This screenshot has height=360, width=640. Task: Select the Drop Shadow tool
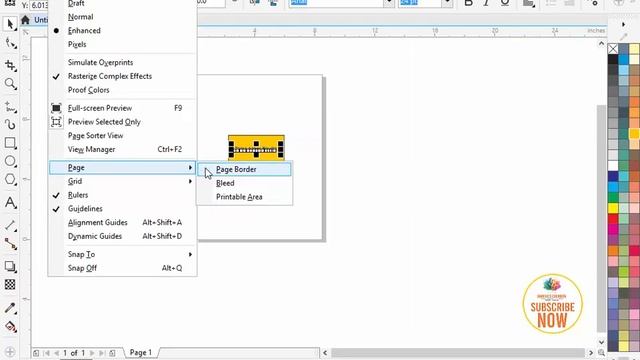coord(10,267)
